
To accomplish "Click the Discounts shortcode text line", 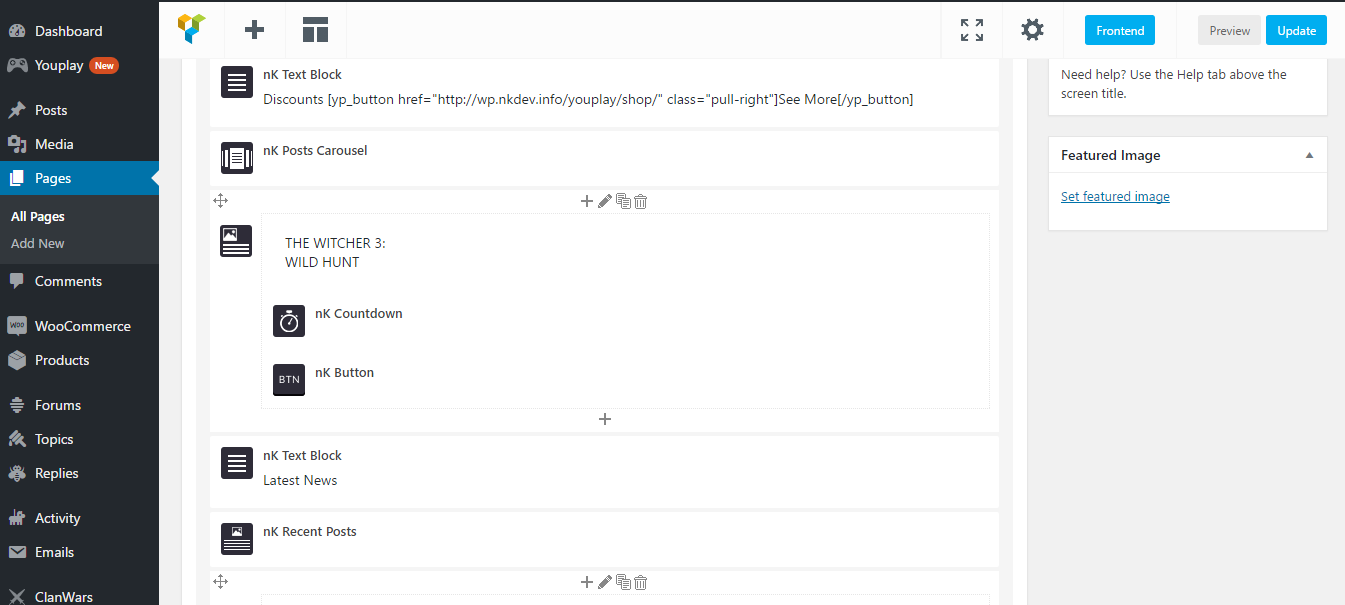I will (588, 99).
